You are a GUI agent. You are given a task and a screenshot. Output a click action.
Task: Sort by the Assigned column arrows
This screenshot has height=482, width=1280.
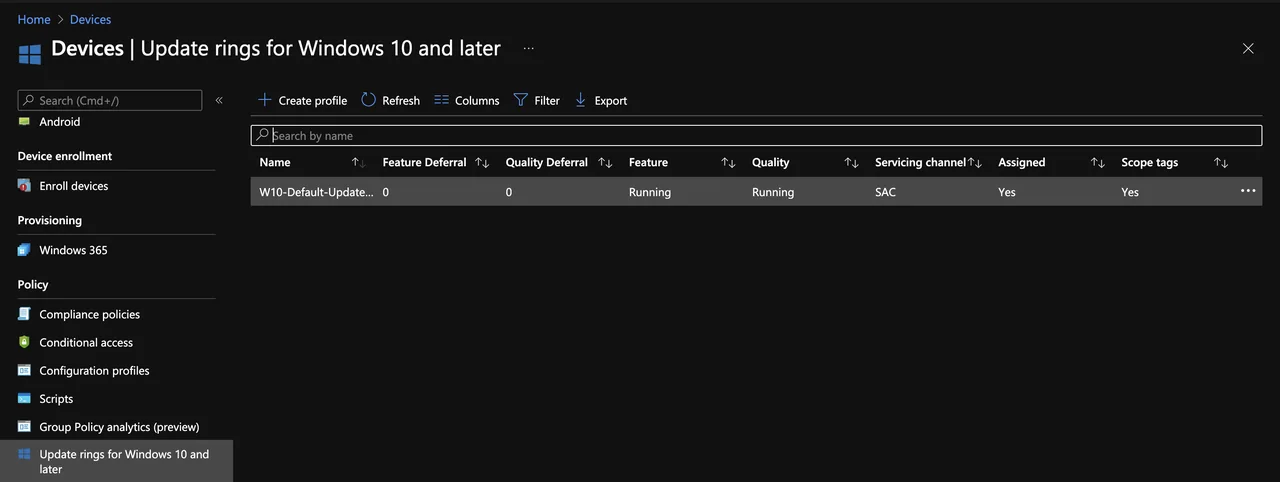point(1097,162)
